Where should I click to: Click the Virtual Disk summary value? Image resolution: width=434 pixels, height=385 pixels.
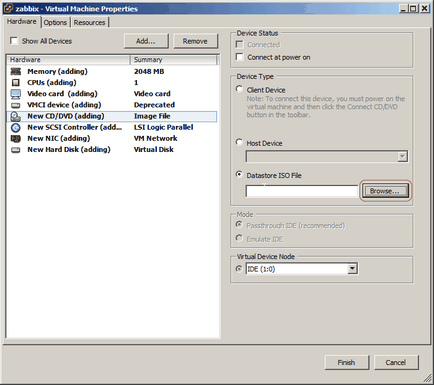point(154,150)
